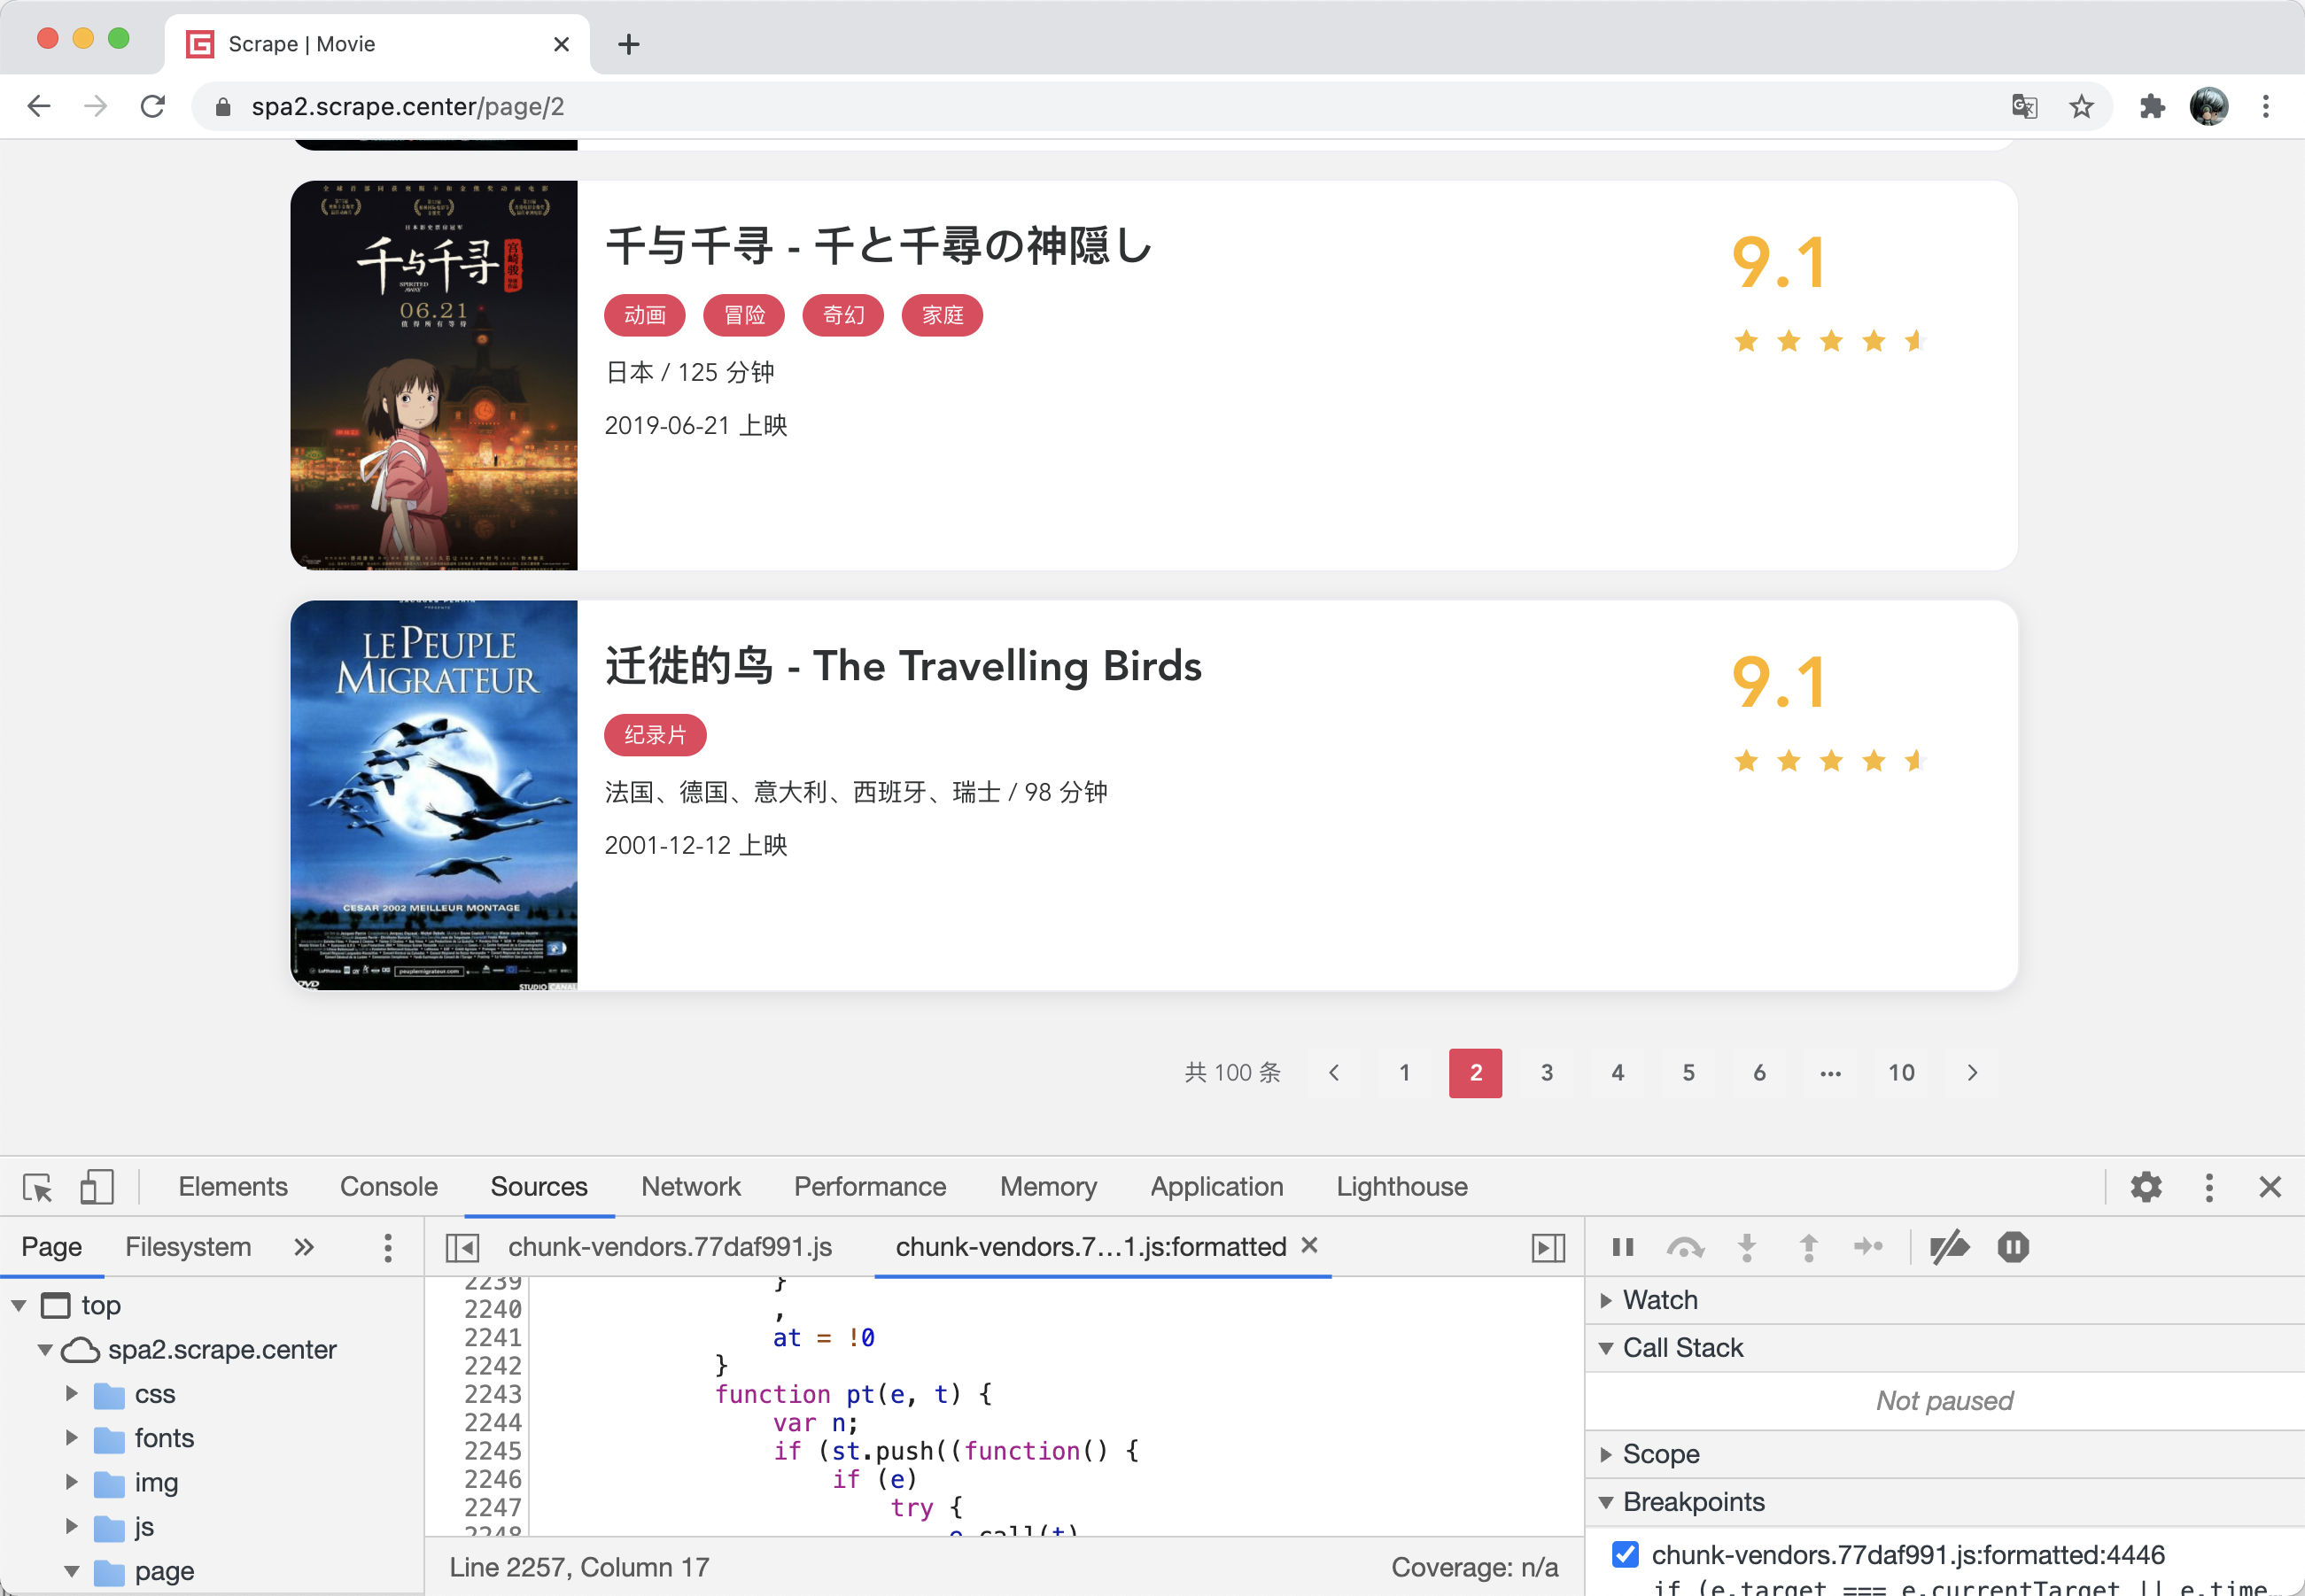Click the step into next function icon
This screenshot has height=1596, width=2305.
[x=1746, y=1247]
